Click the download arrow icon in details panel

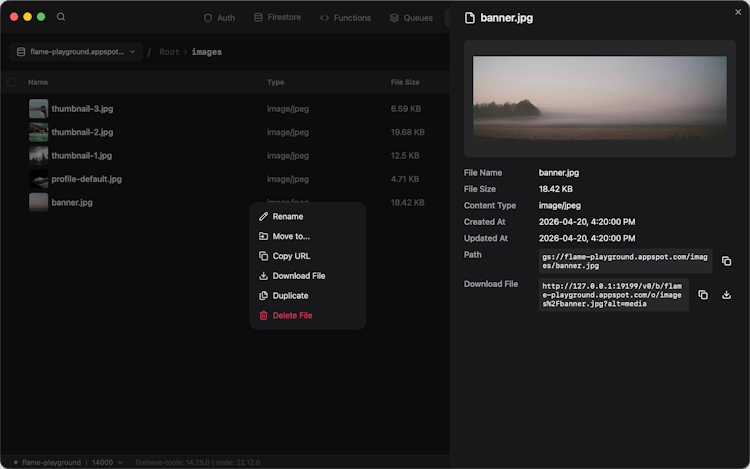pos(727,295)
